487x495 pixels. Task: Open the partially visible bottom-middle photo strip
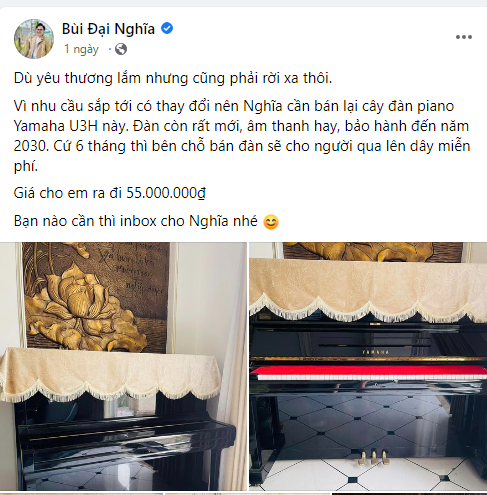click(247, 494)
